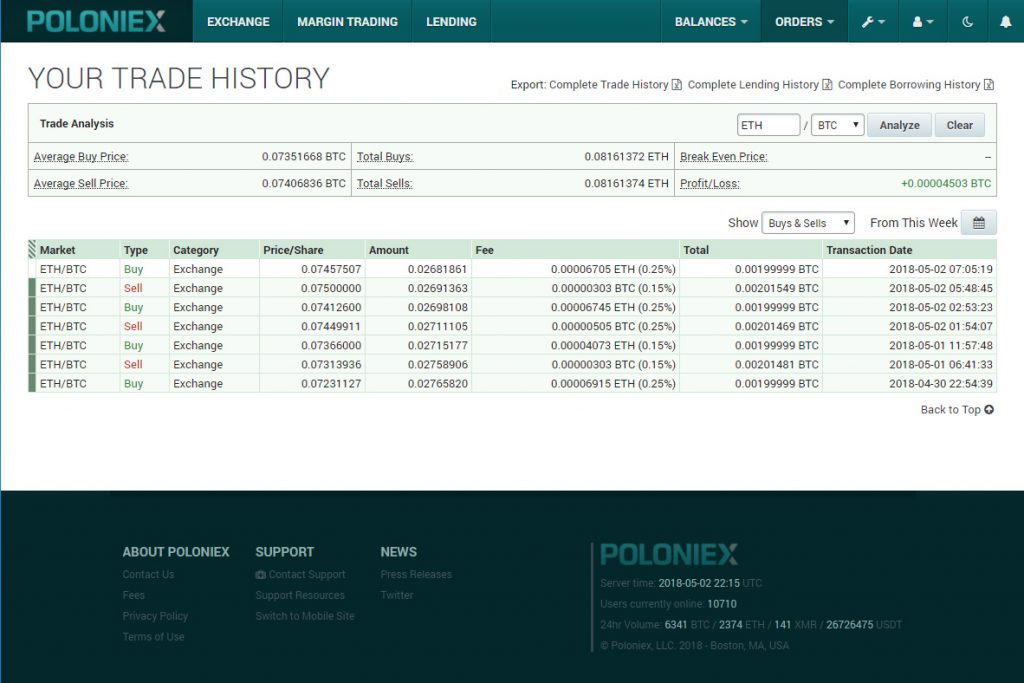Open the wrench settings menu
Viewport: 1024px width, 683px height.
[872, 22]
